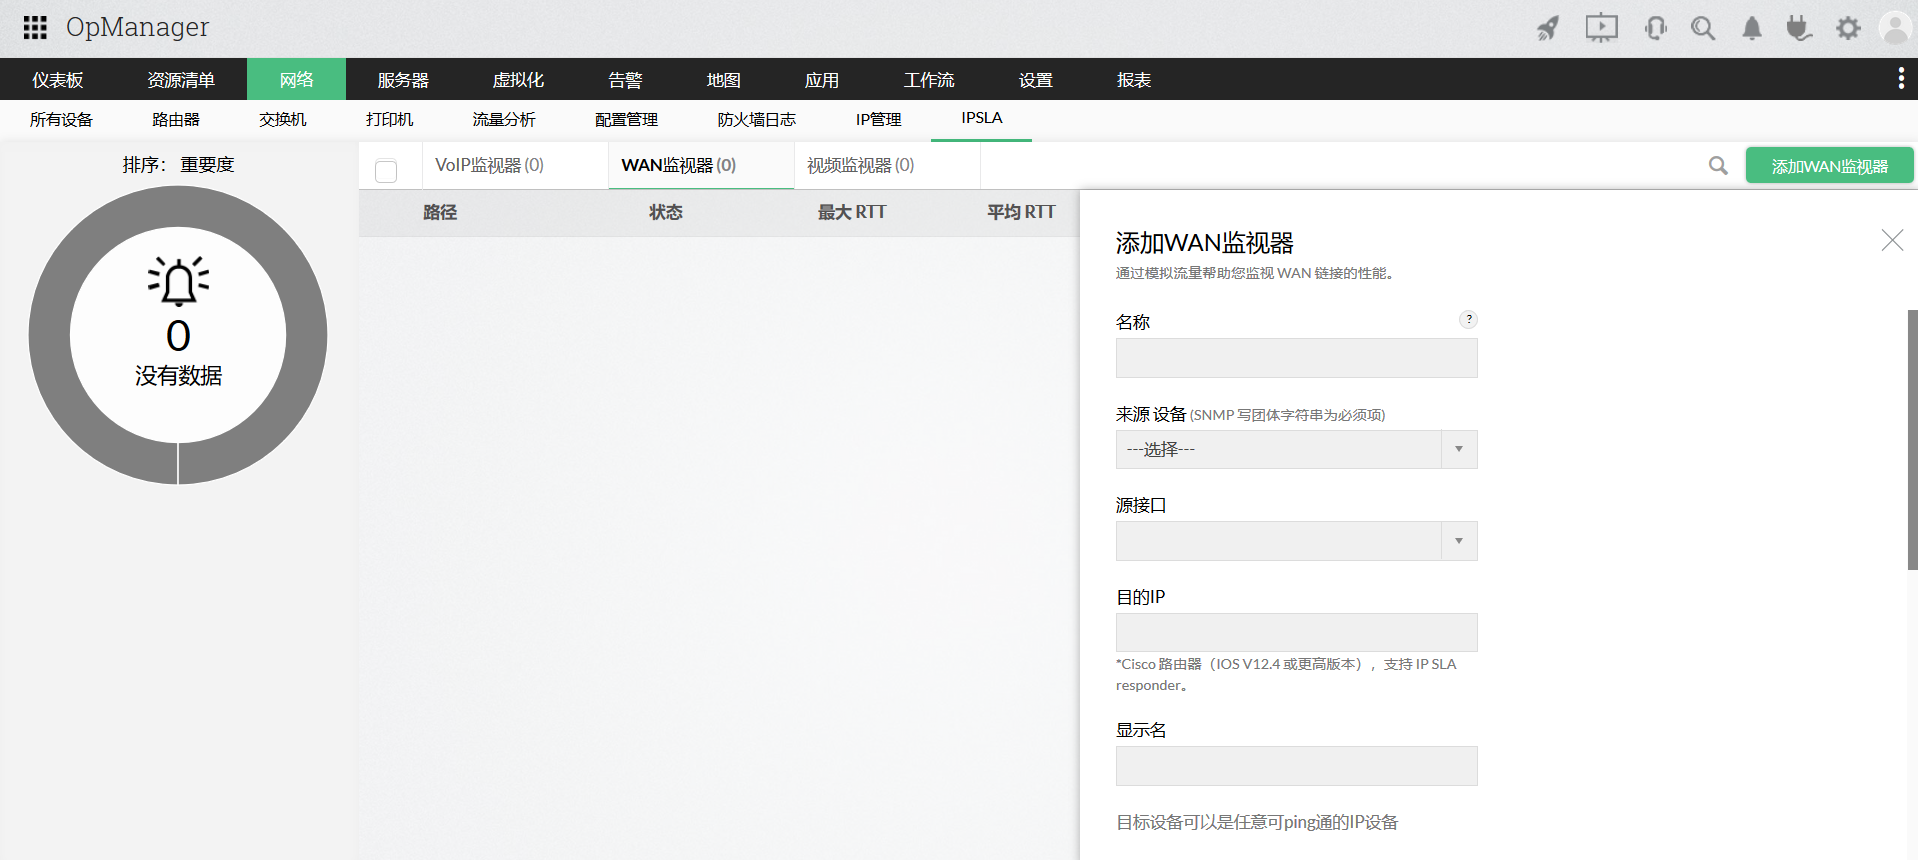Viewport: 1918px width, 860px height.
Task: Open the settings gear icon
Action: click(x=1848, y=28)
